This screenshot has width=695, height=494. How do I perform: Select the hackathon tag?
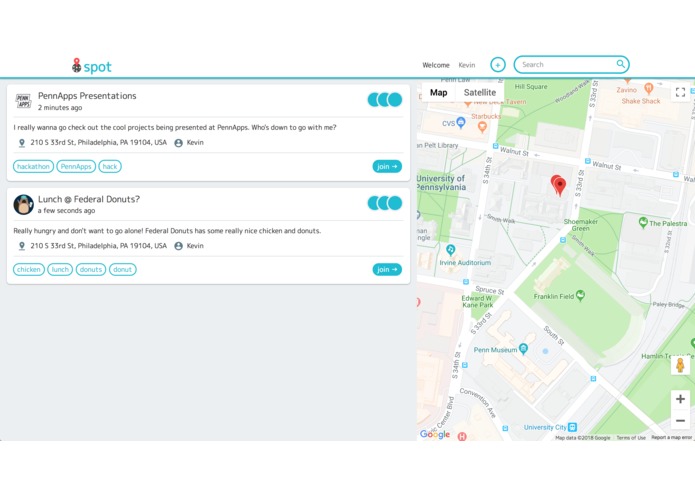pos(33,167)
